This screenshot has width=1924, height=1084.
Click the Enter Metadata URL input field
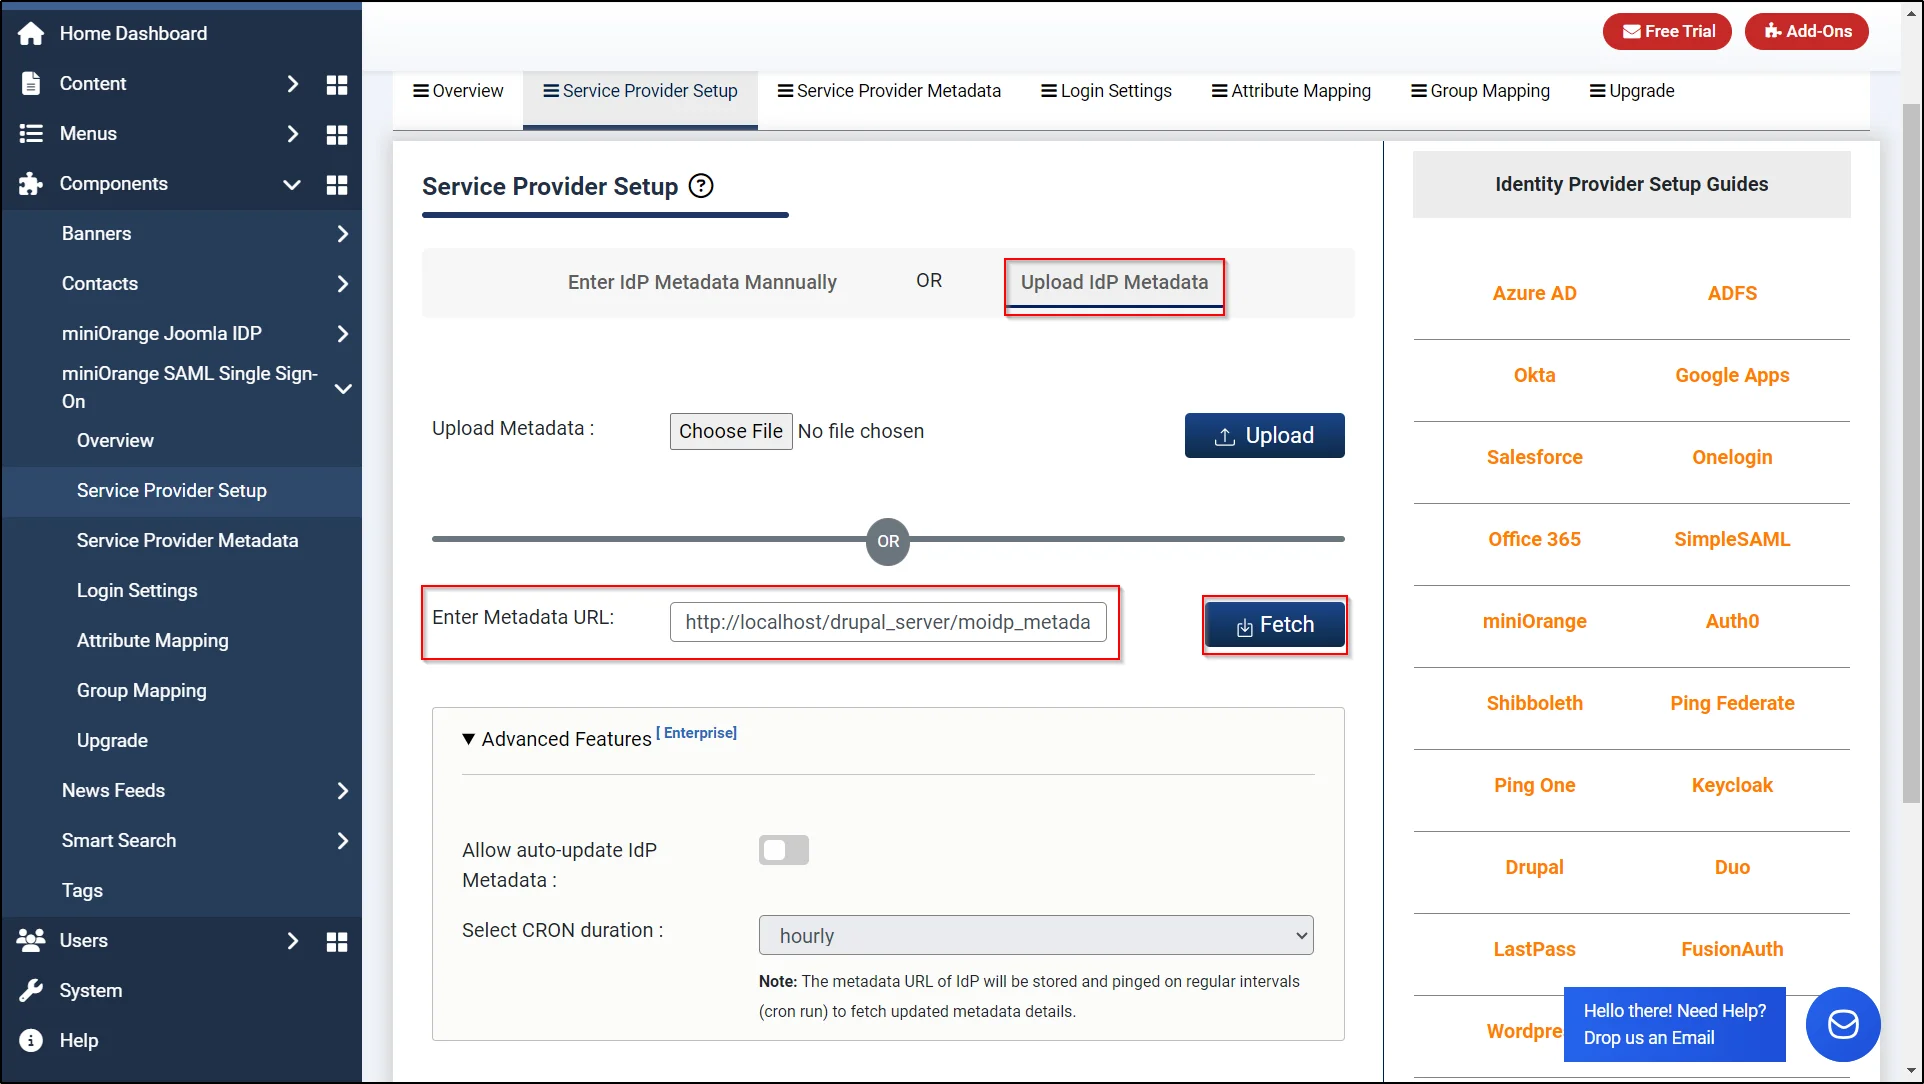888,622
